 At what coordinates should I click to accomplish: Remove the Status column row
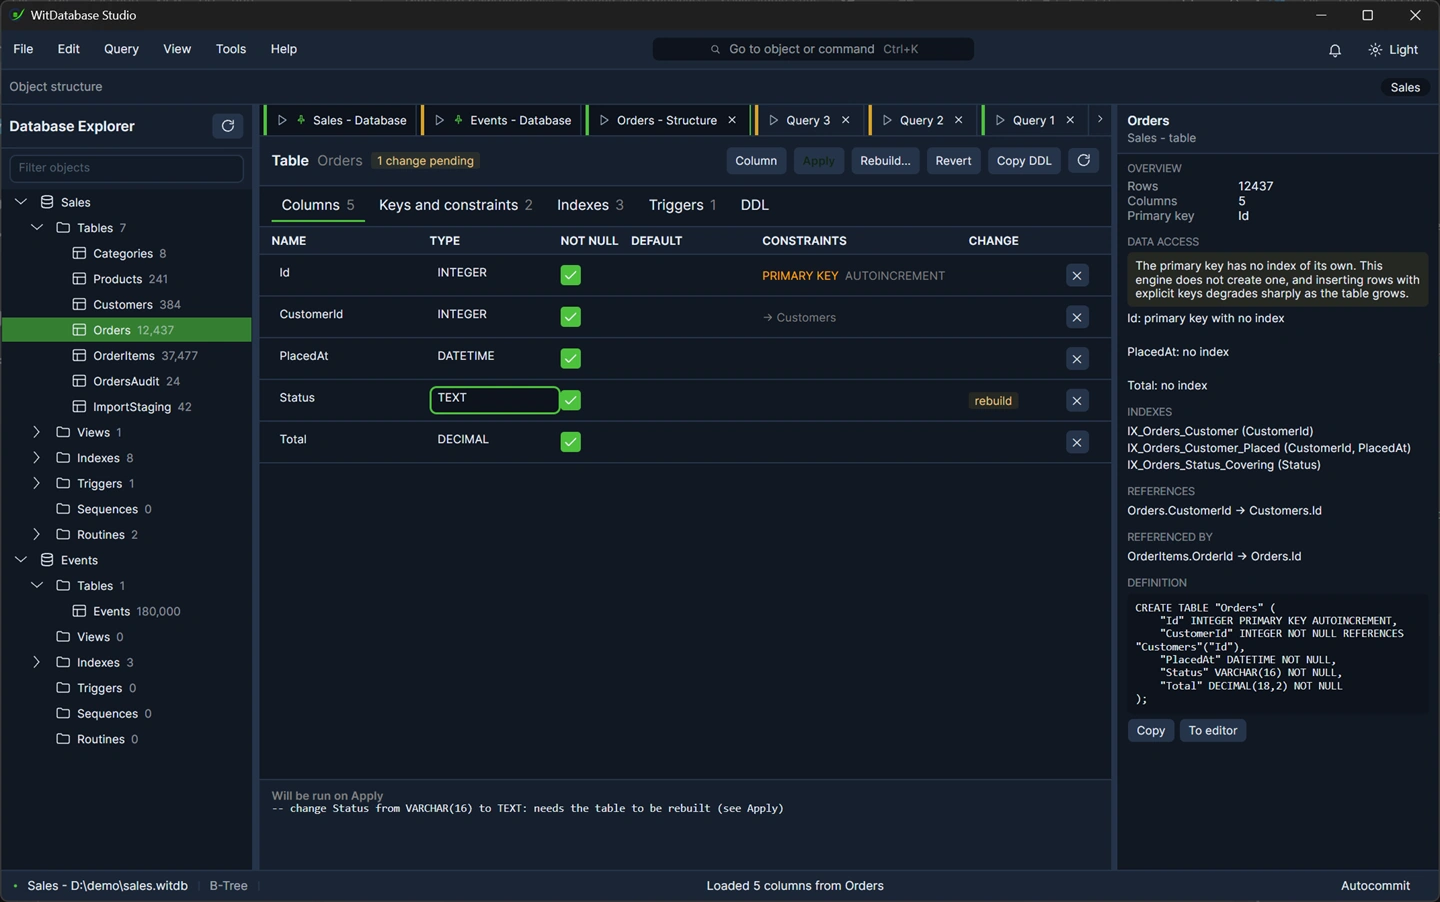point(1077,401)
